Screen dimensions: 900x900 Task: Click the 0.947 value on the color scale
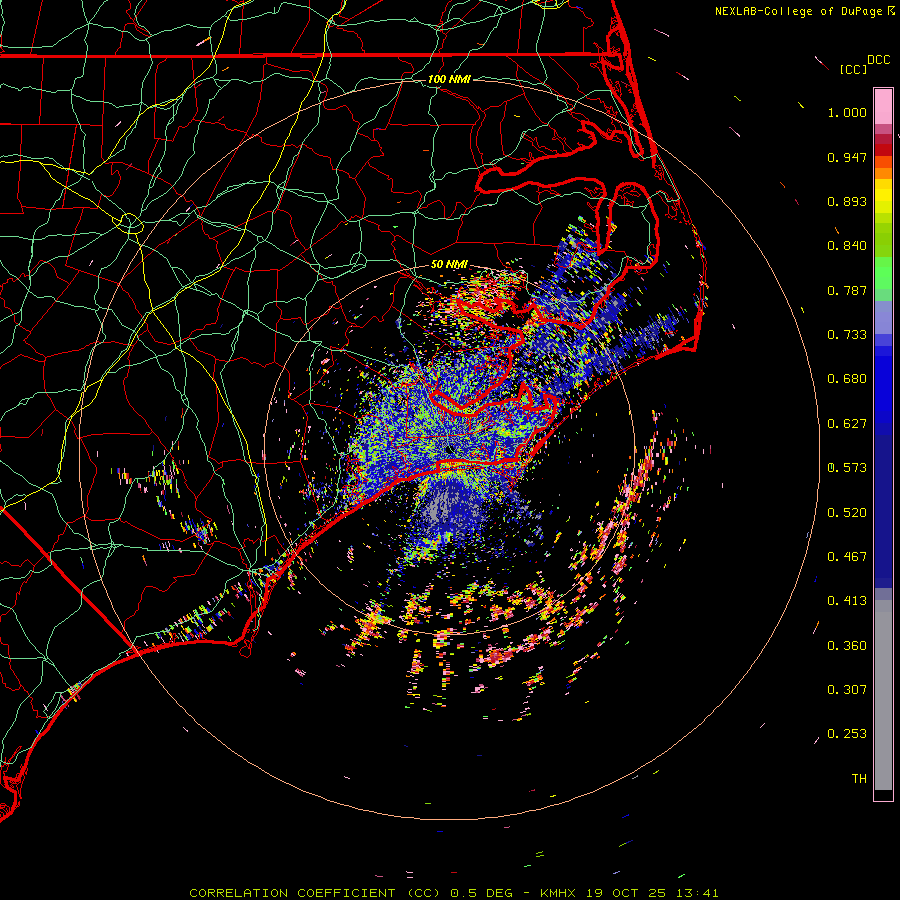[x=847, y=157]
